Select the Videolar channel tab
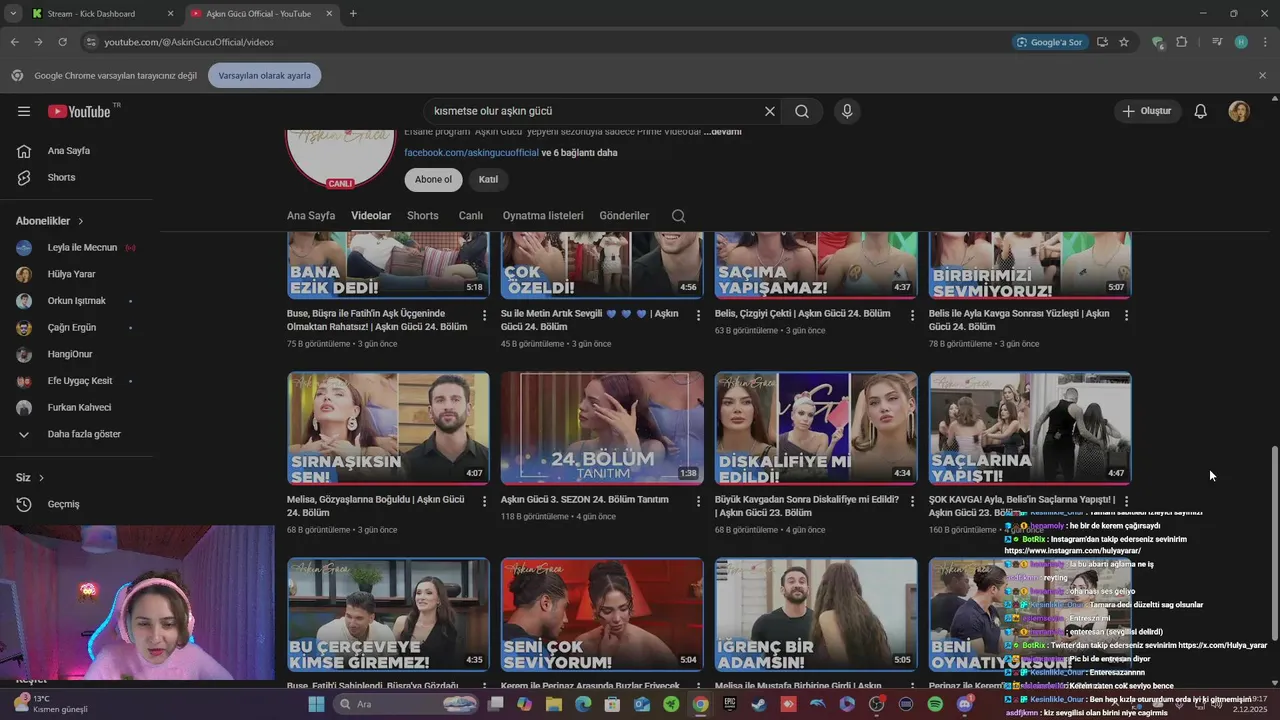The height and width of the screenshot is (720, 1280). [371, 216]
